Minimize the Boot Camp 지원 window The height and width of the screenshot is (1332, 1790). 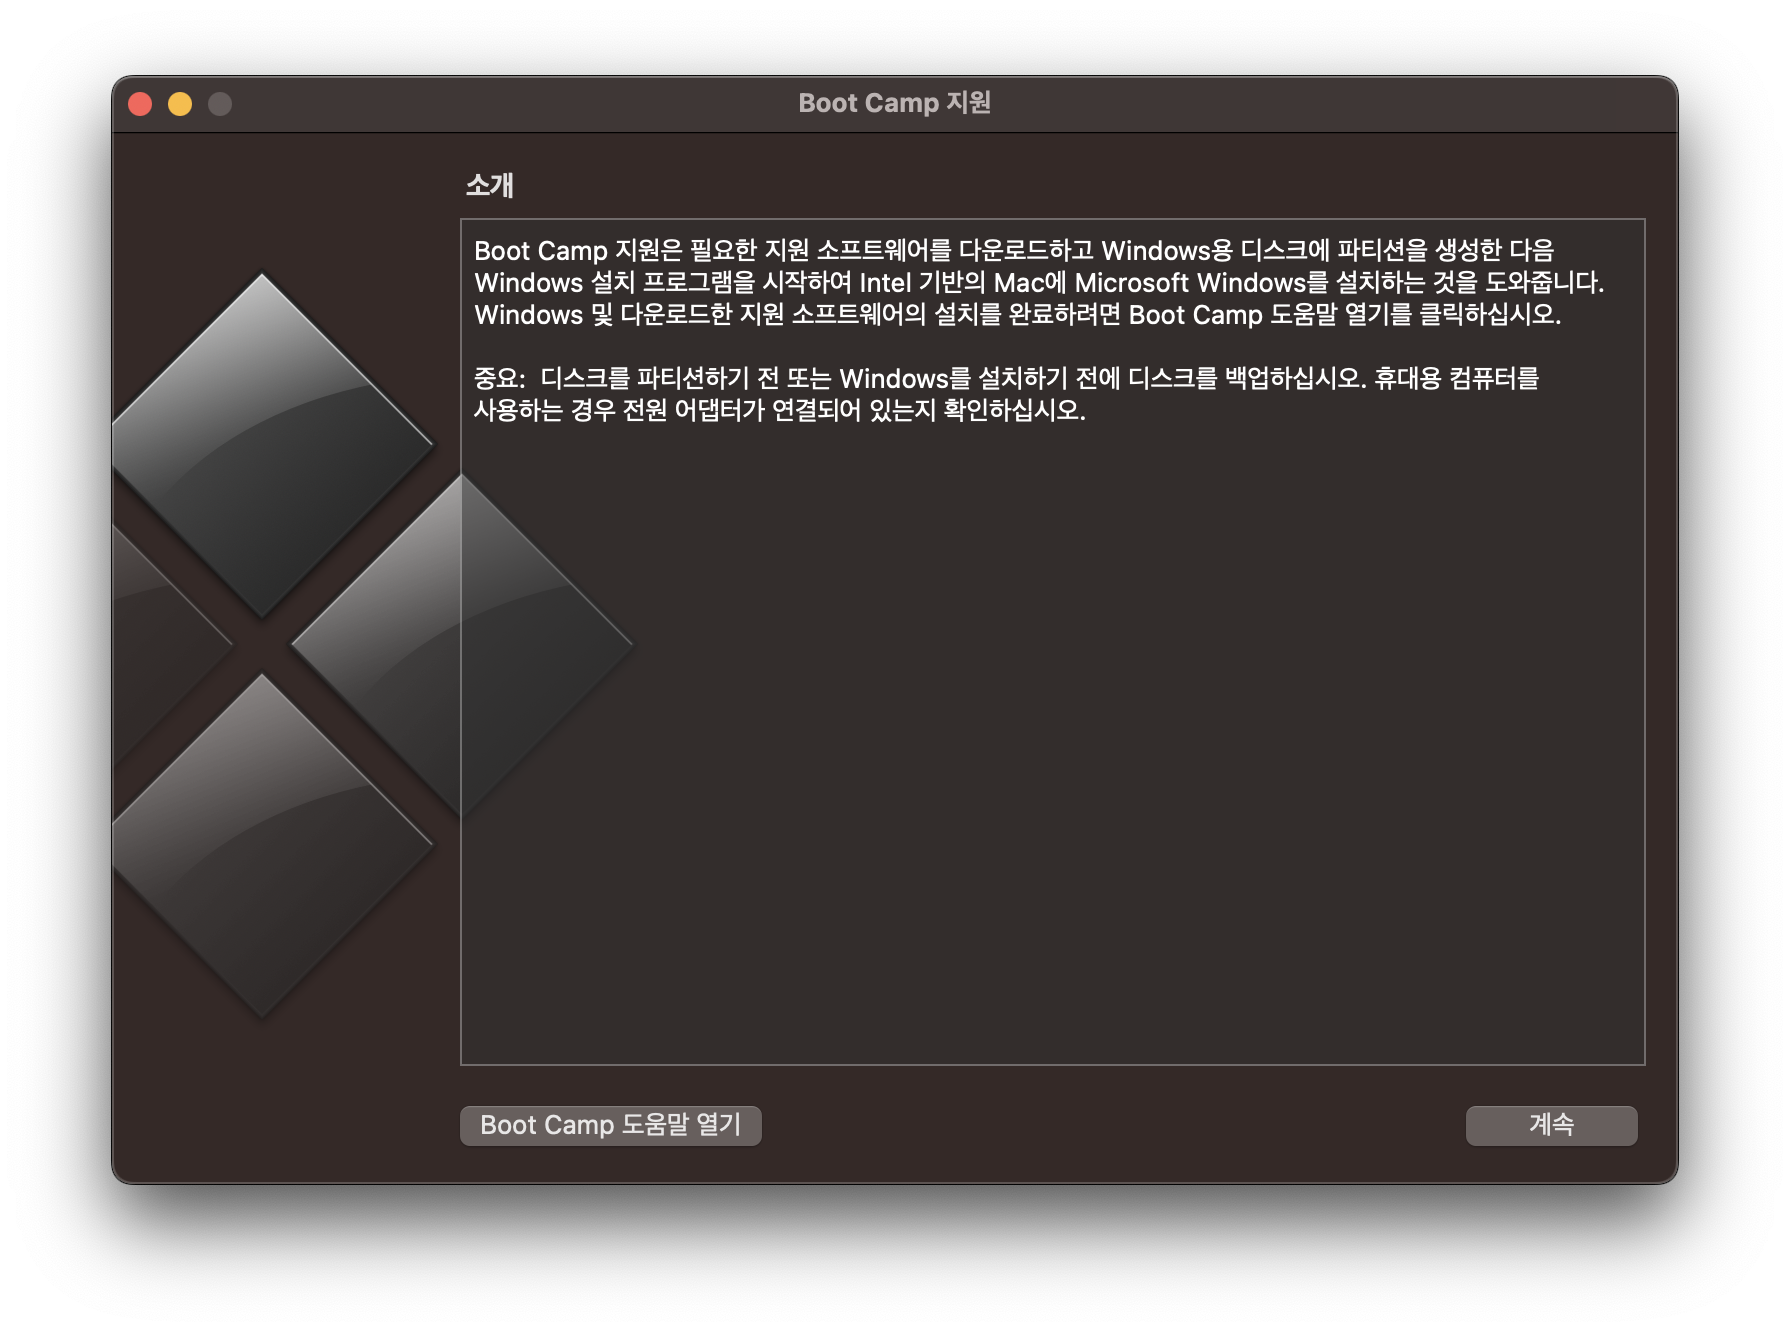[180, 104]
